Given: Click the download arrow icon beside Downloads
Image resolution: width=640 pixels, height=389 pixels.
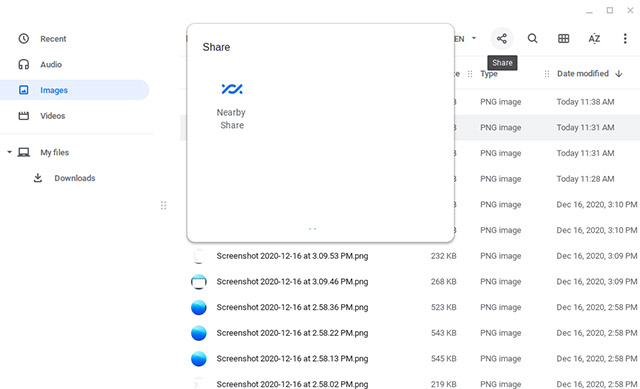Looking at the screenshot, I should [x=38, y=178].
